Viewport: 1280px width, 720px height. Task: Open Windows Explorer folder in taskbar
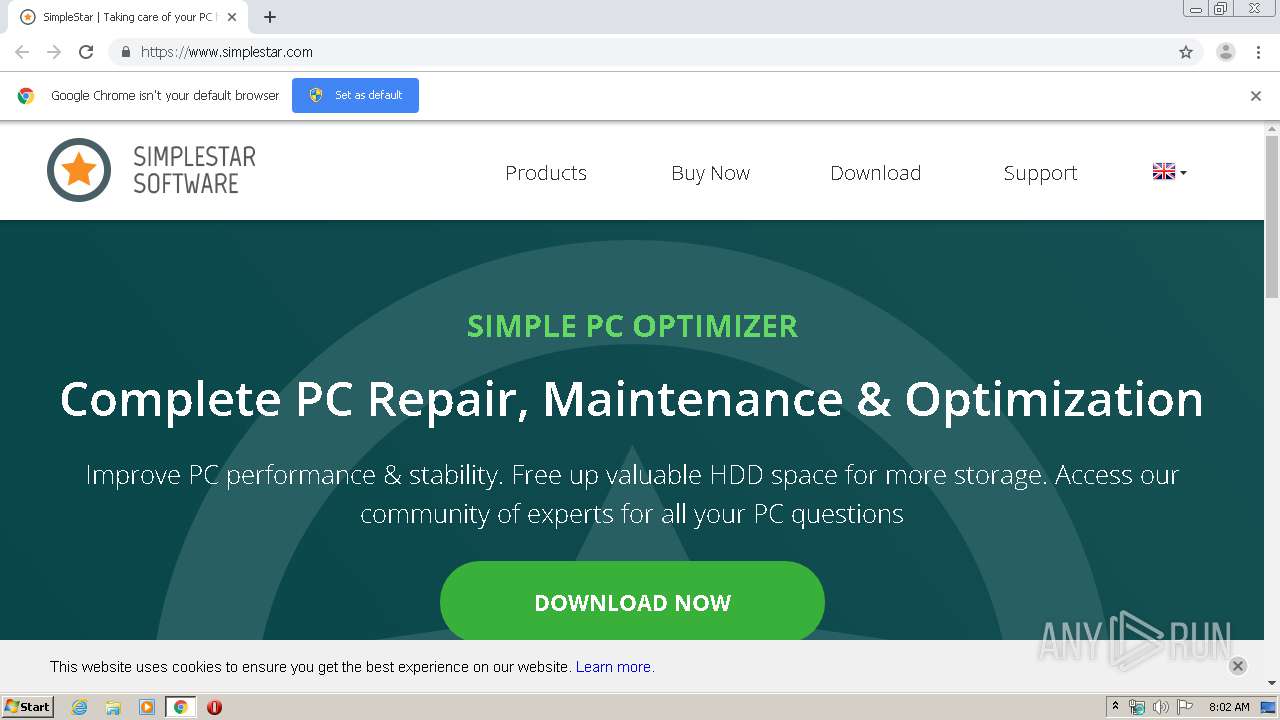click(x=113, y=707)
